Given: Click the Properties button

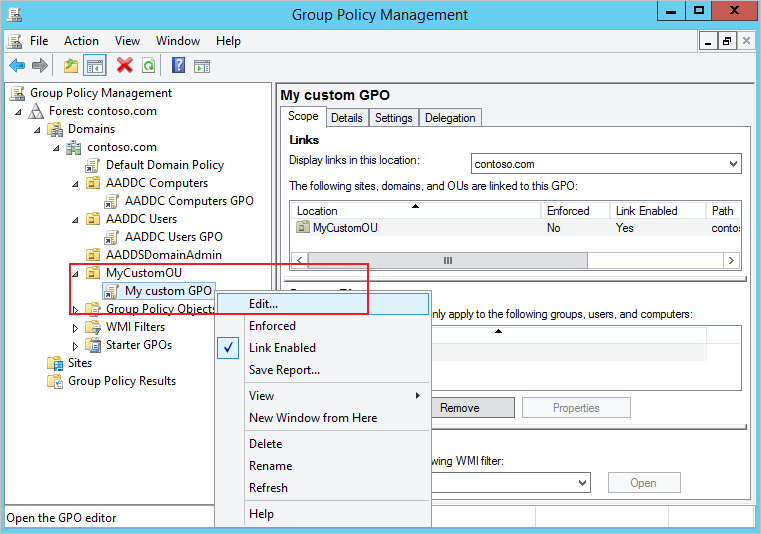Looking at the screenshot, I should (x=576, y=408).
